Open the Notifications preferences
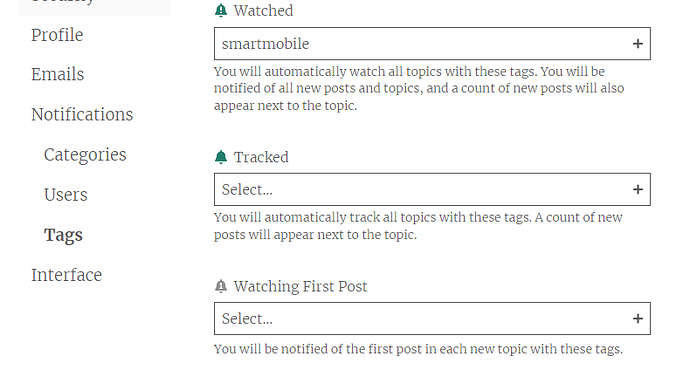The width and height of the screenshot is (690, 370). (82, 114)
